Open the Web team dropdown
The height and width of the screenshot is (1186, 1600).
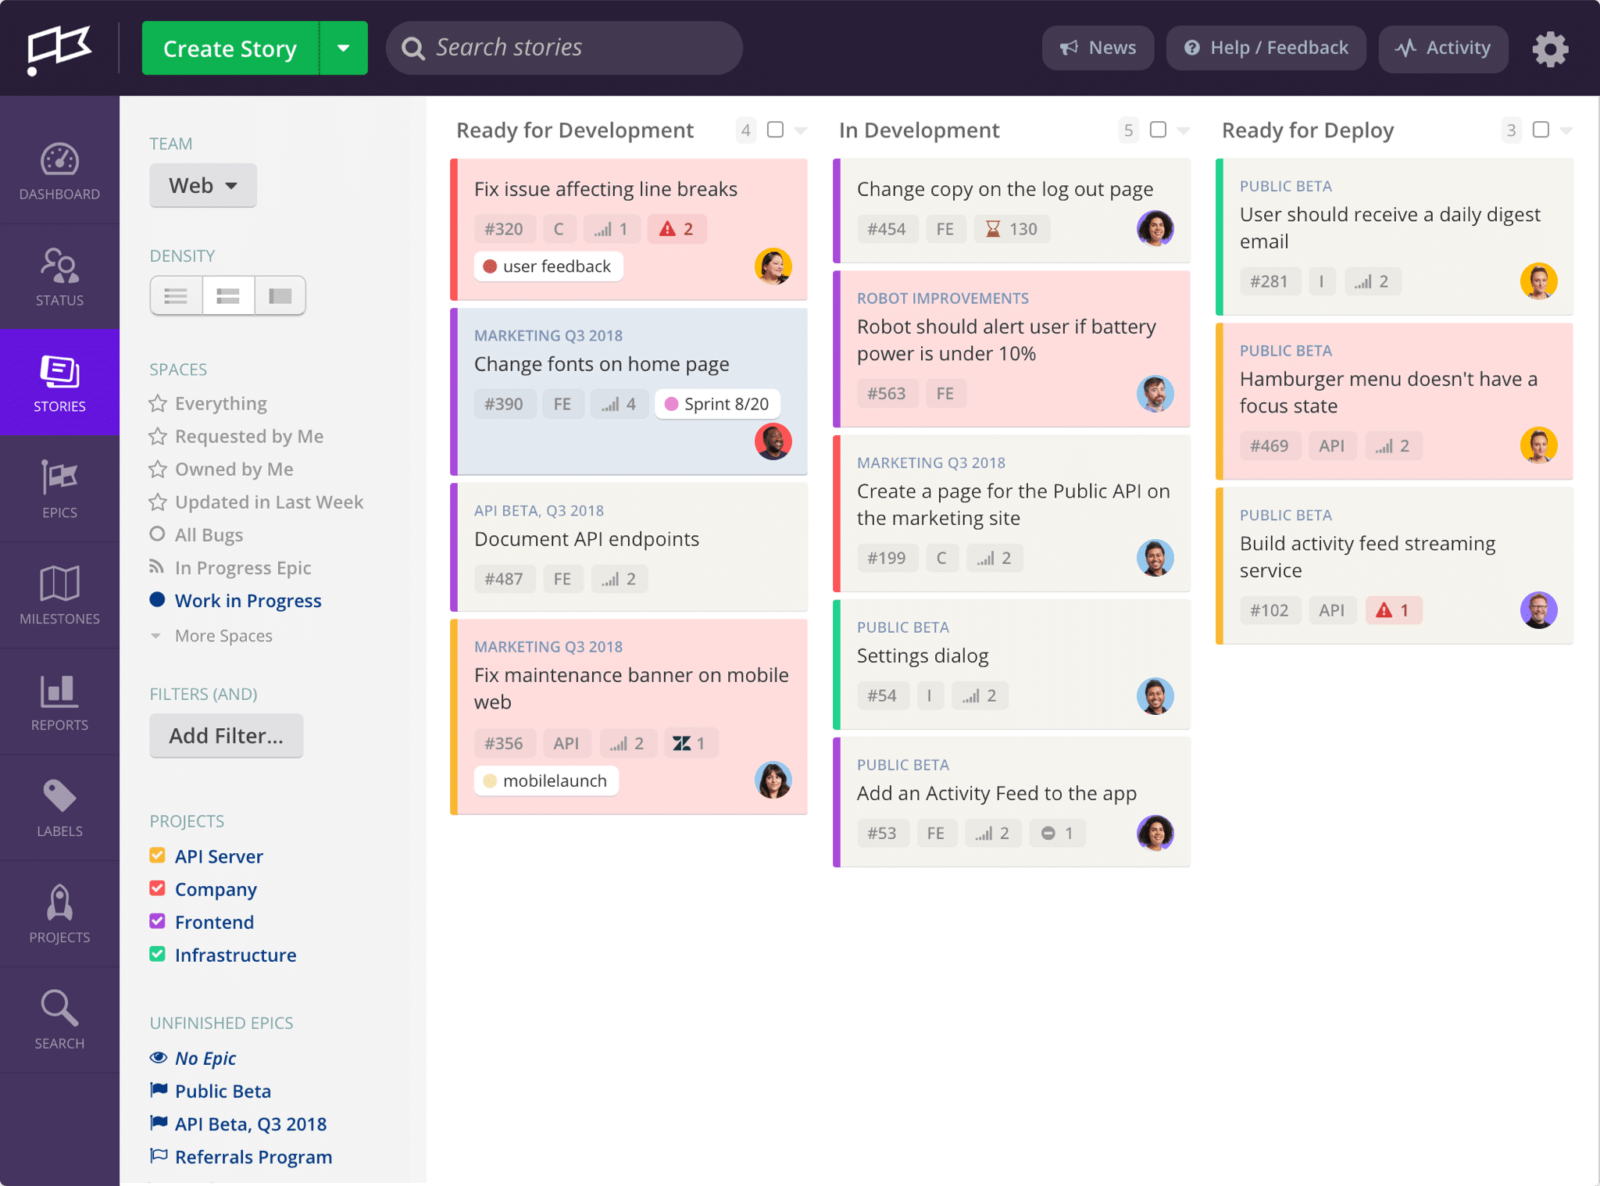(x=203, y=185)
